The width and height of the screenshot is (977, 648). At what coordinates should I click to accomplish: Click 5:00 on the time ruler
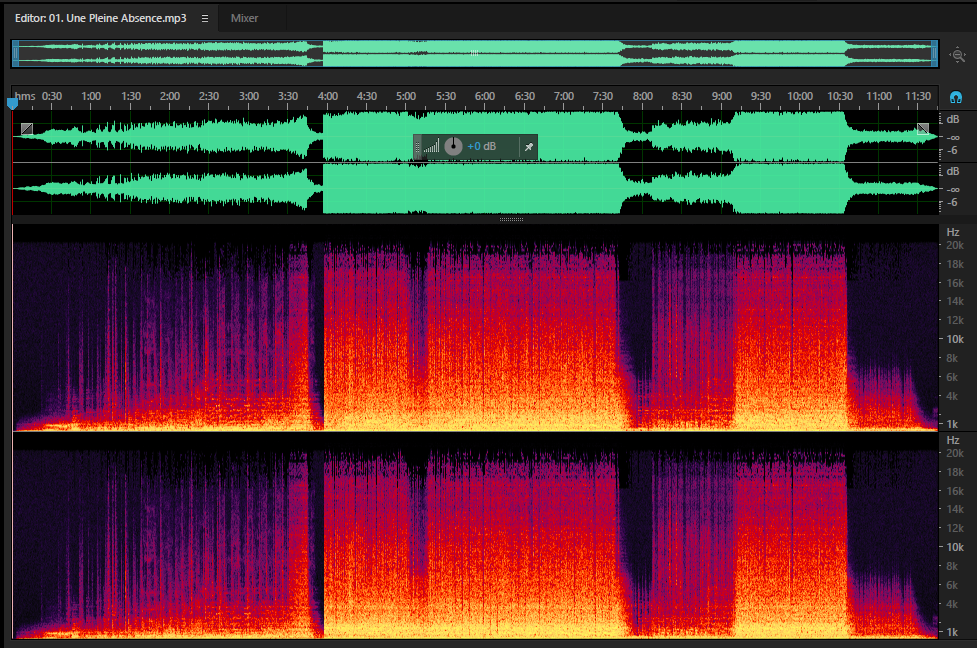tap(406, 96)
